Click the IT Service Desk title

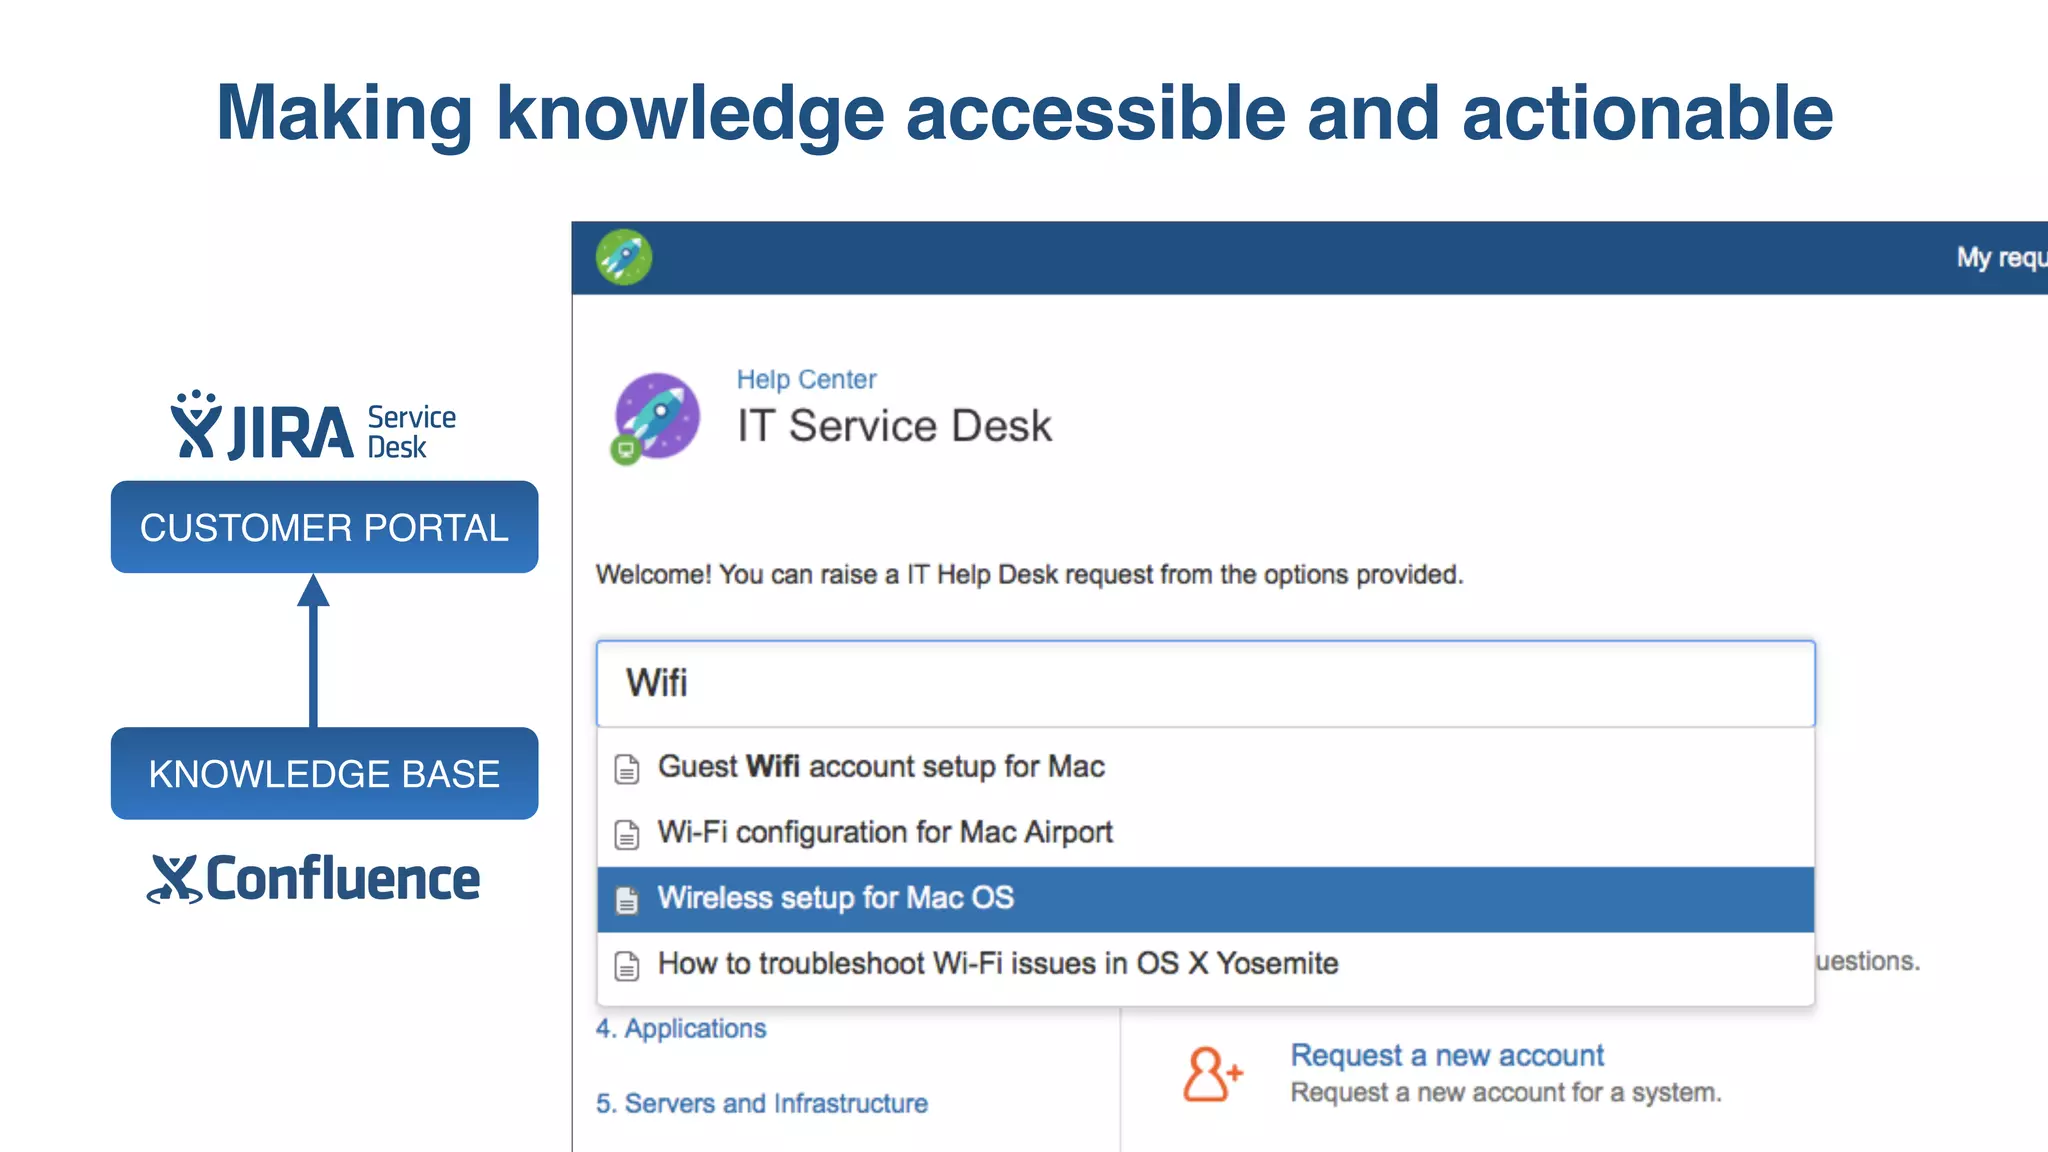[894, 426]
